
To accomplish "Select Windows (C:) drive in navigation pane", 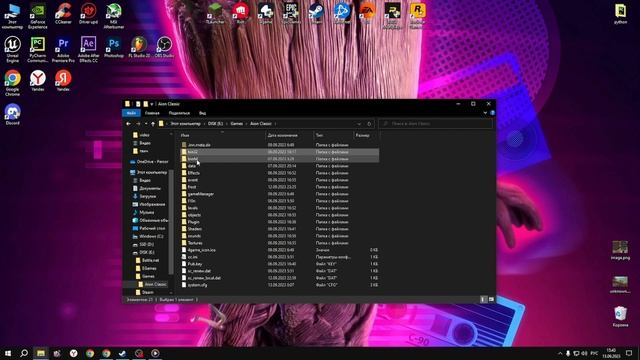I will [x=148, y=236].
